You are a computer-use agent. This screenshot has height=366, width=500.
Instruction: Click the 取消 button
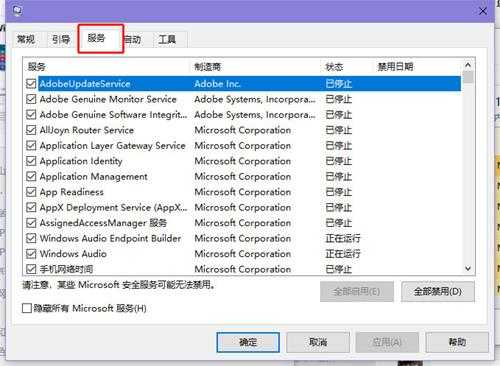point(318,342)
